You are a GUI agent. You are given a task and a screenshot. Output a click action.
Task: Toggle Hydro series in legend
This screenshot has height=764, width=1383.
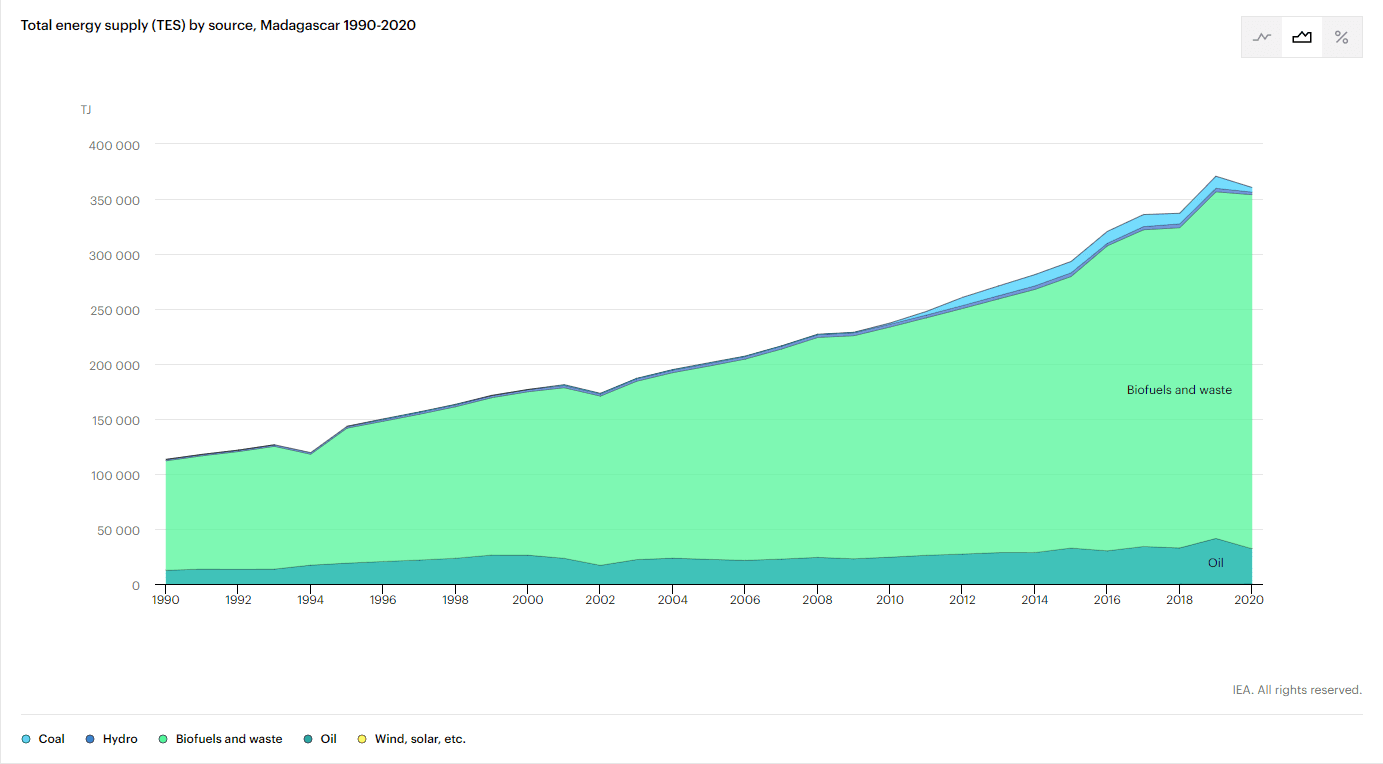(x=112, y=739)
